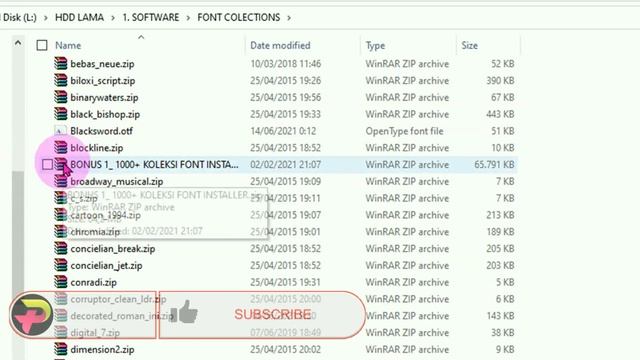Navigate to 1. SOFTWARE breadcrumb

tap(151, 18)
